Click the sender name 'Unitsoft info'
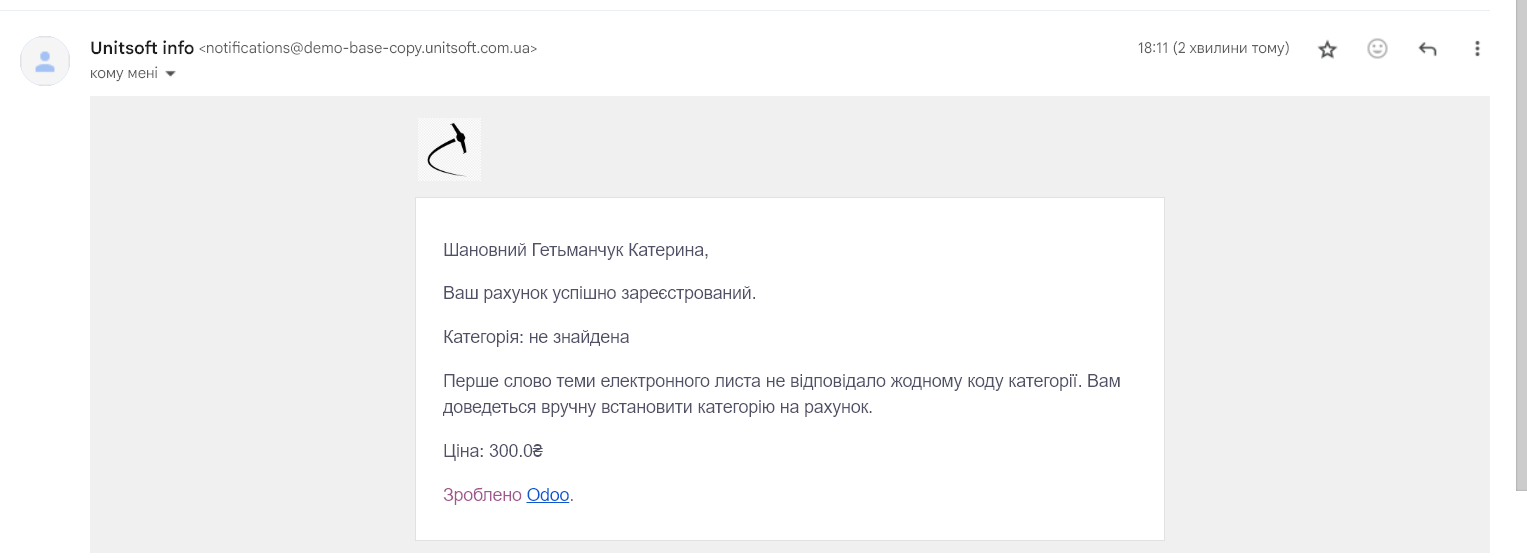 (142, 47)
